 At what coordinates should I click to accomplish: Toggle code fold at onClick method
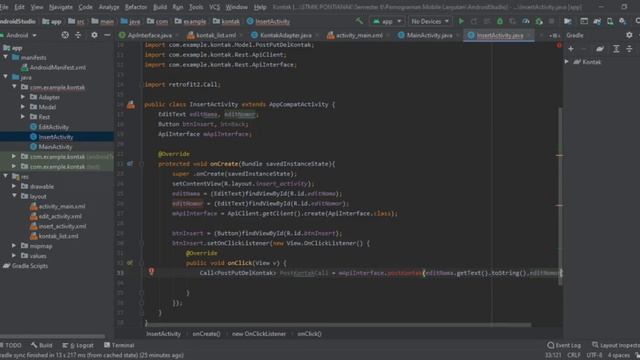tap(141, 263)
